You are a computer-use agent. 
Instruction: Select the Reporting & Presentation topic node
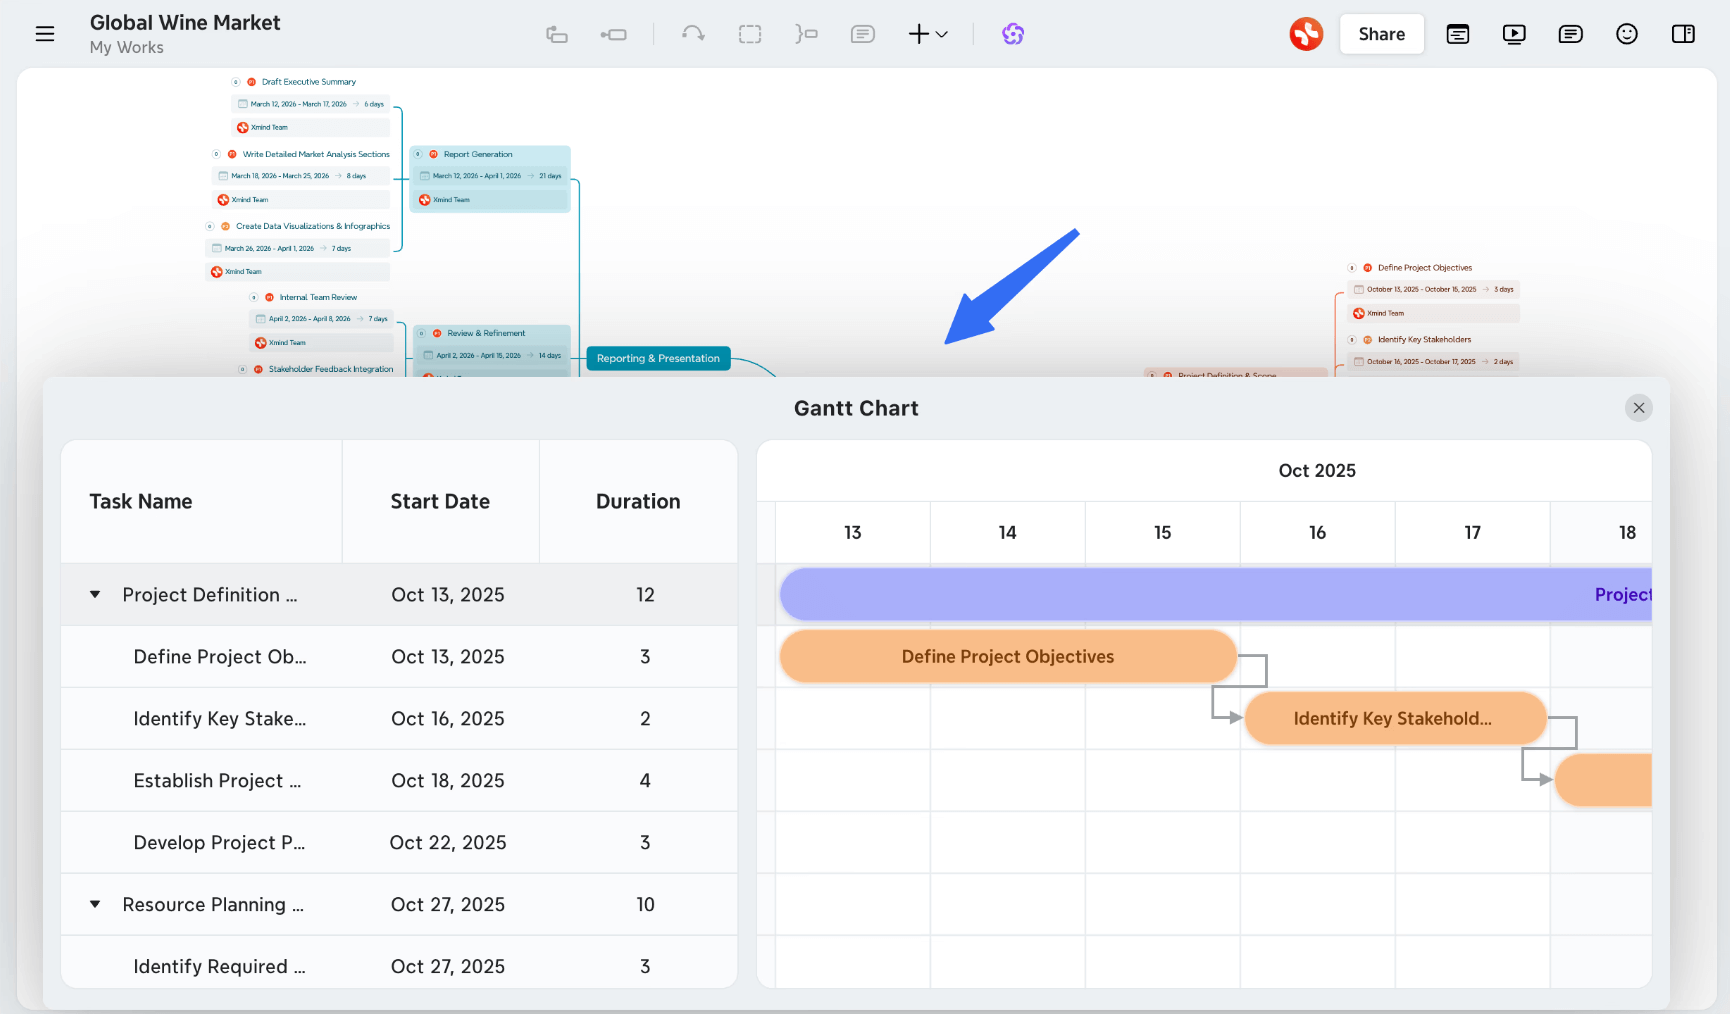coord(658,358)
